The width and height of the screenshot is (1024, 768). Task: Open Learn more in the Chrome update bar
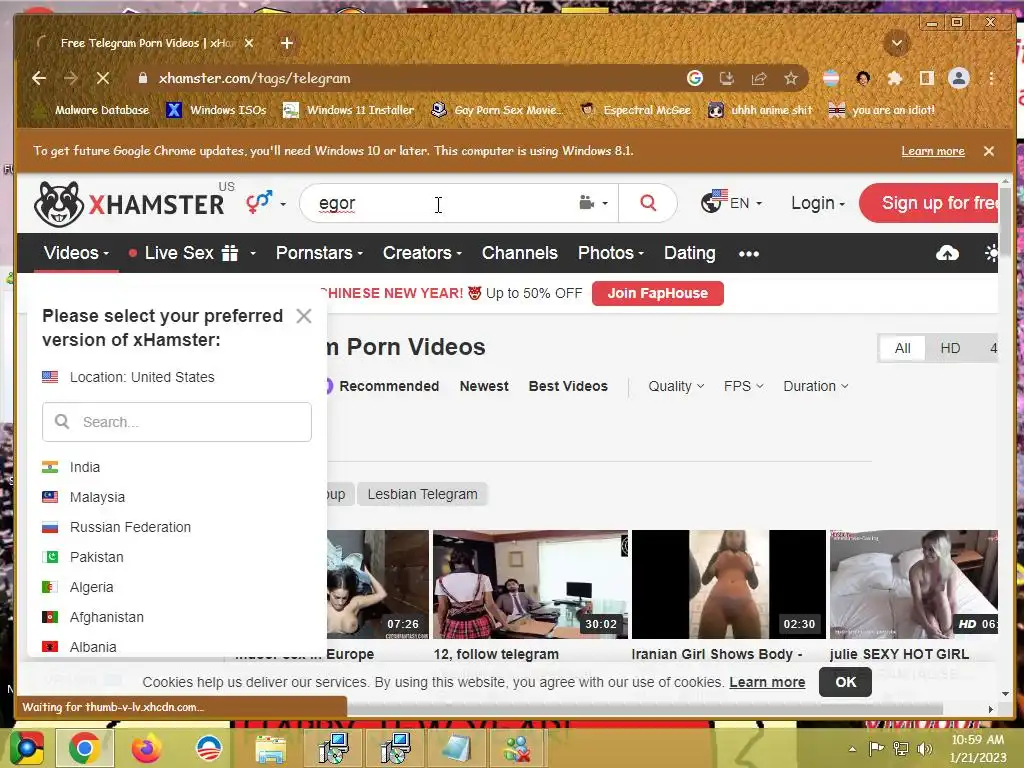[x=933, y=151]
